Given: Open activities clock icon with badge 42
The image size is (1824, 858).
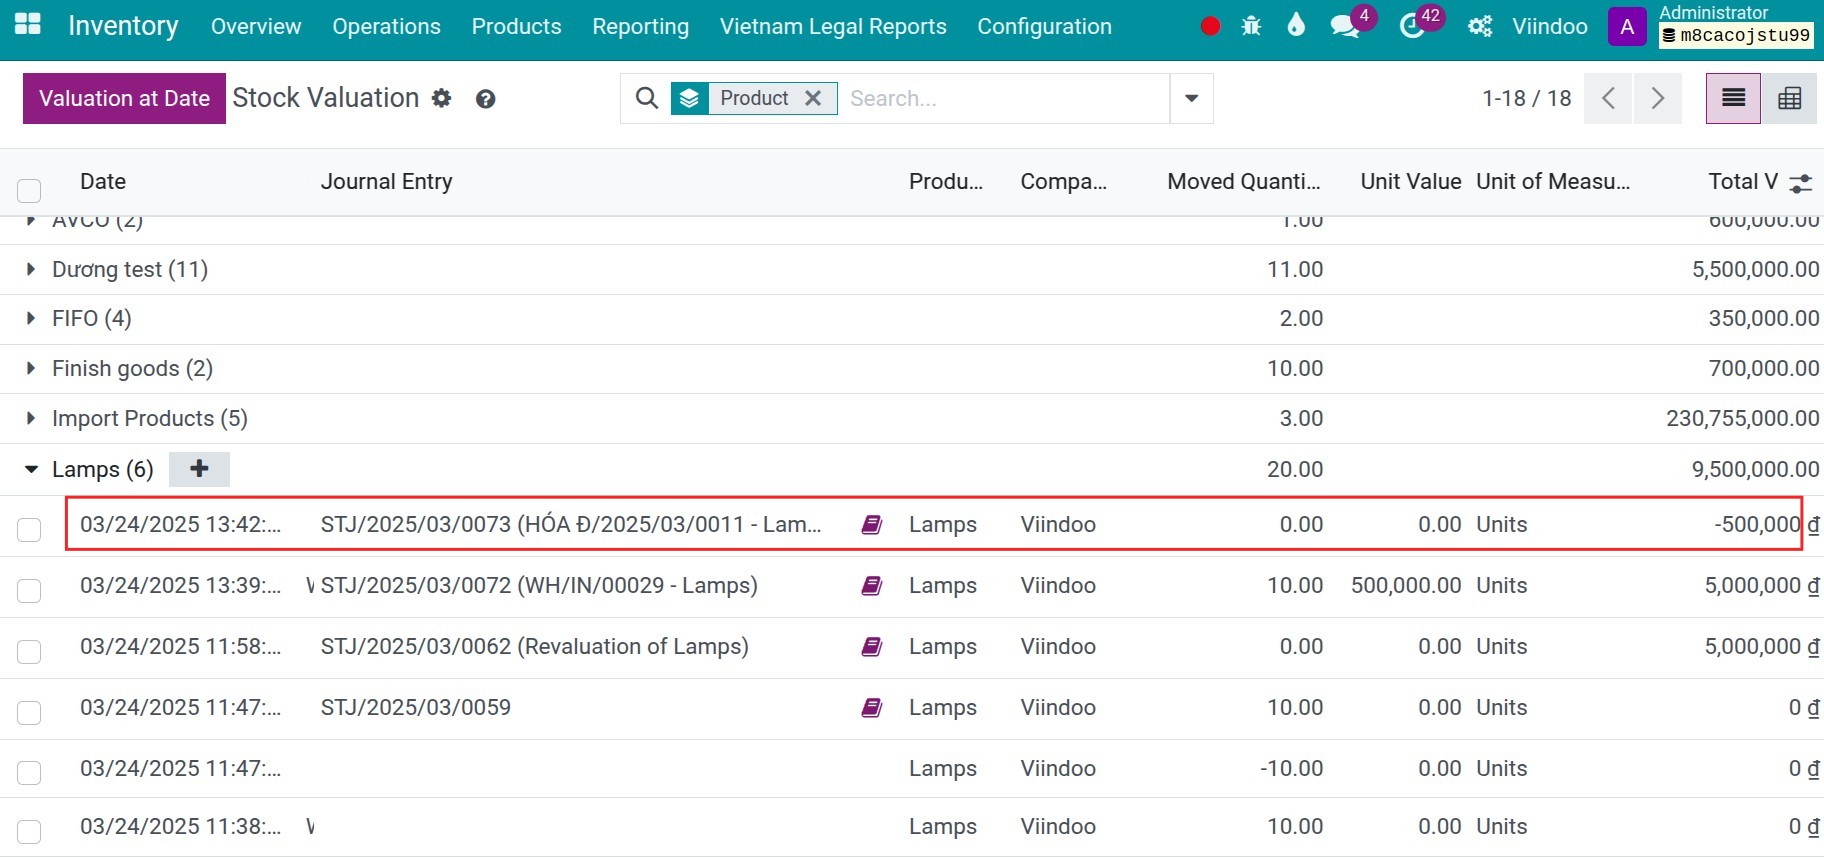Looking at the screenshot, I should pyautogui.click(x=1412, y=26).
